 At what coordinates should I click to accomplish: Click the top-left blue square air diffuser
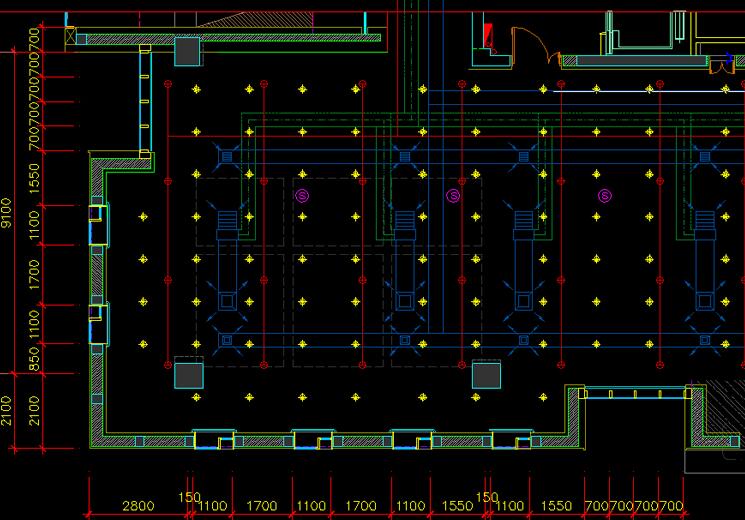226,157
